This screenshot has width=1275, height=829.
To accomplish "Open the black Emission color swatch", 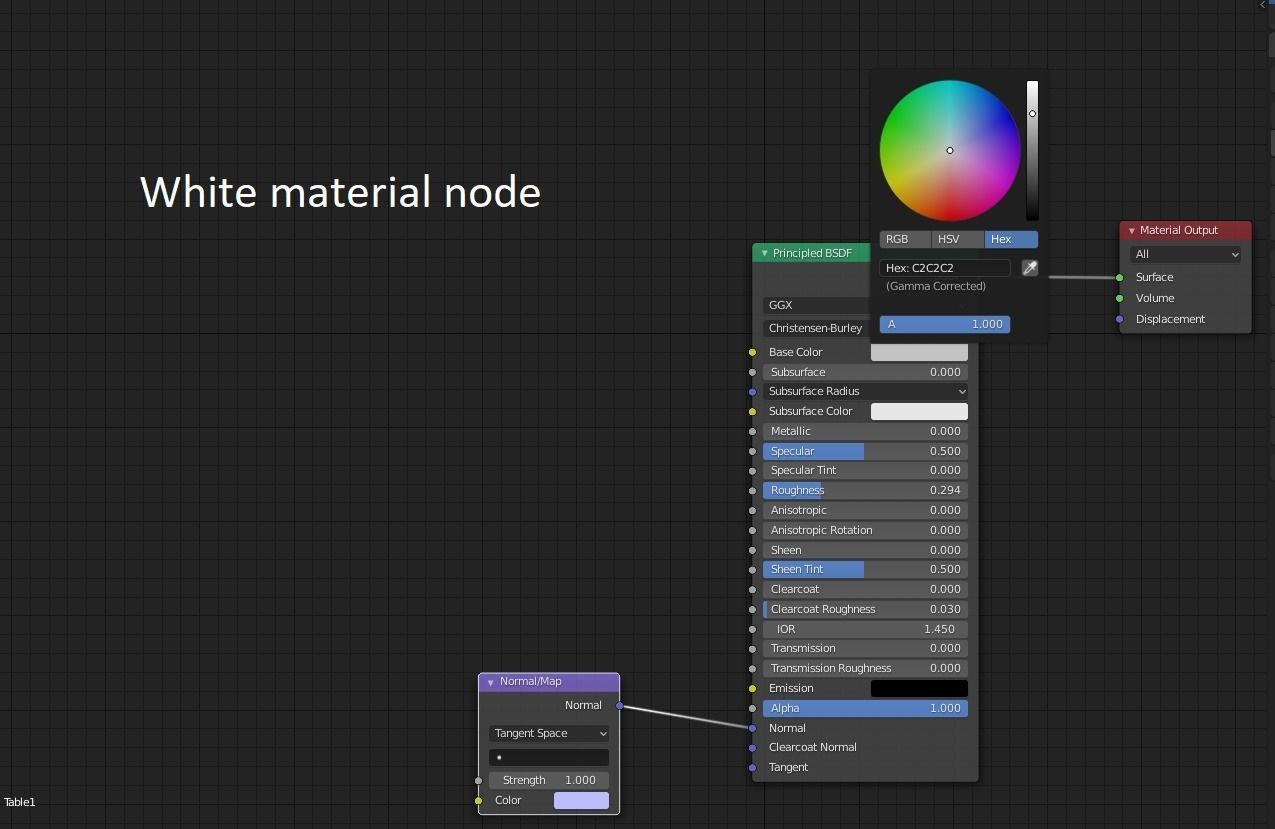I will point(919,688).
